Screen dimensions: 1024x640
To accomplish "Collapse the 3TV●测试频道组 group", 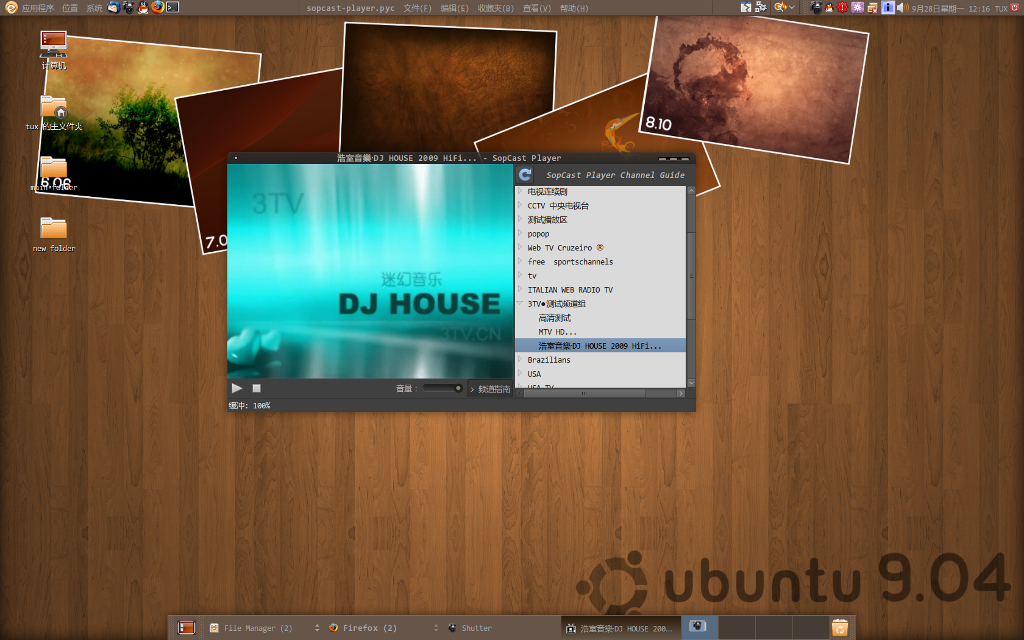I will [520, 304].
